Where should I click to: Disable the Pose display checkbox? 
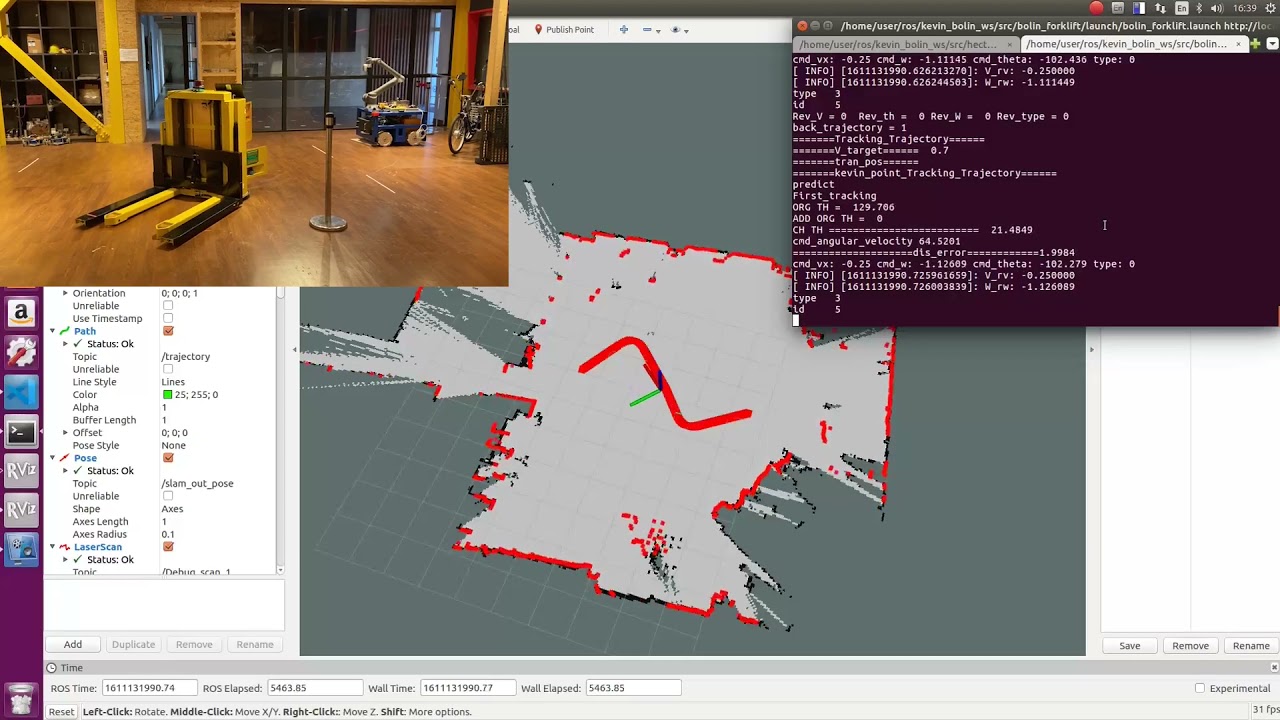click(x=168, y=458)
